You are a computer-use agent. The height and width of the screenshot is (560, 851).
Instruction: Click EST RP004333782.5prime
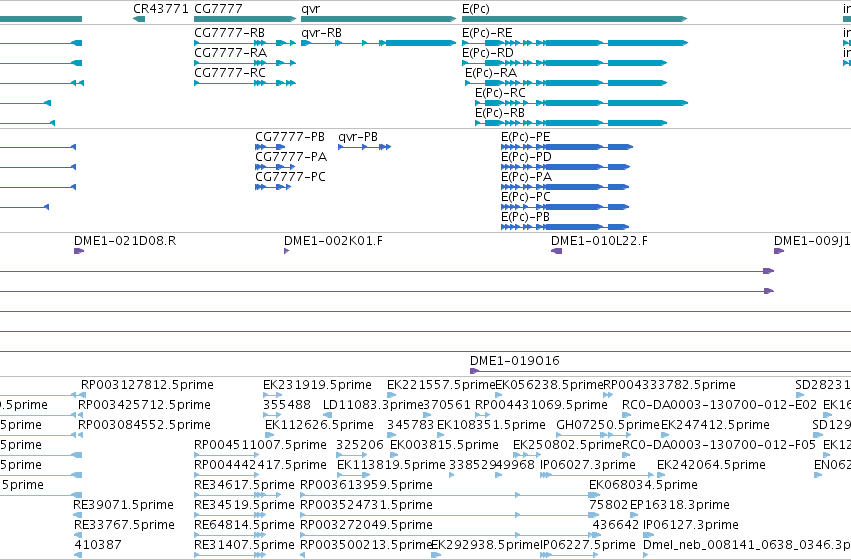click(x=670, y=385)
